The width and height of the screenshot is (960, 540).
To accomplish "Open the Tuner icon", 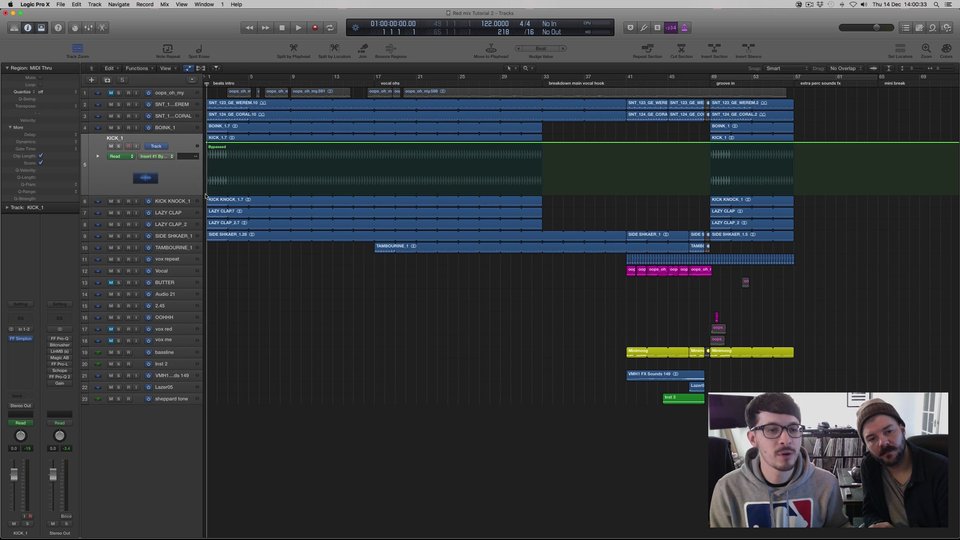I will pos(643,28).
